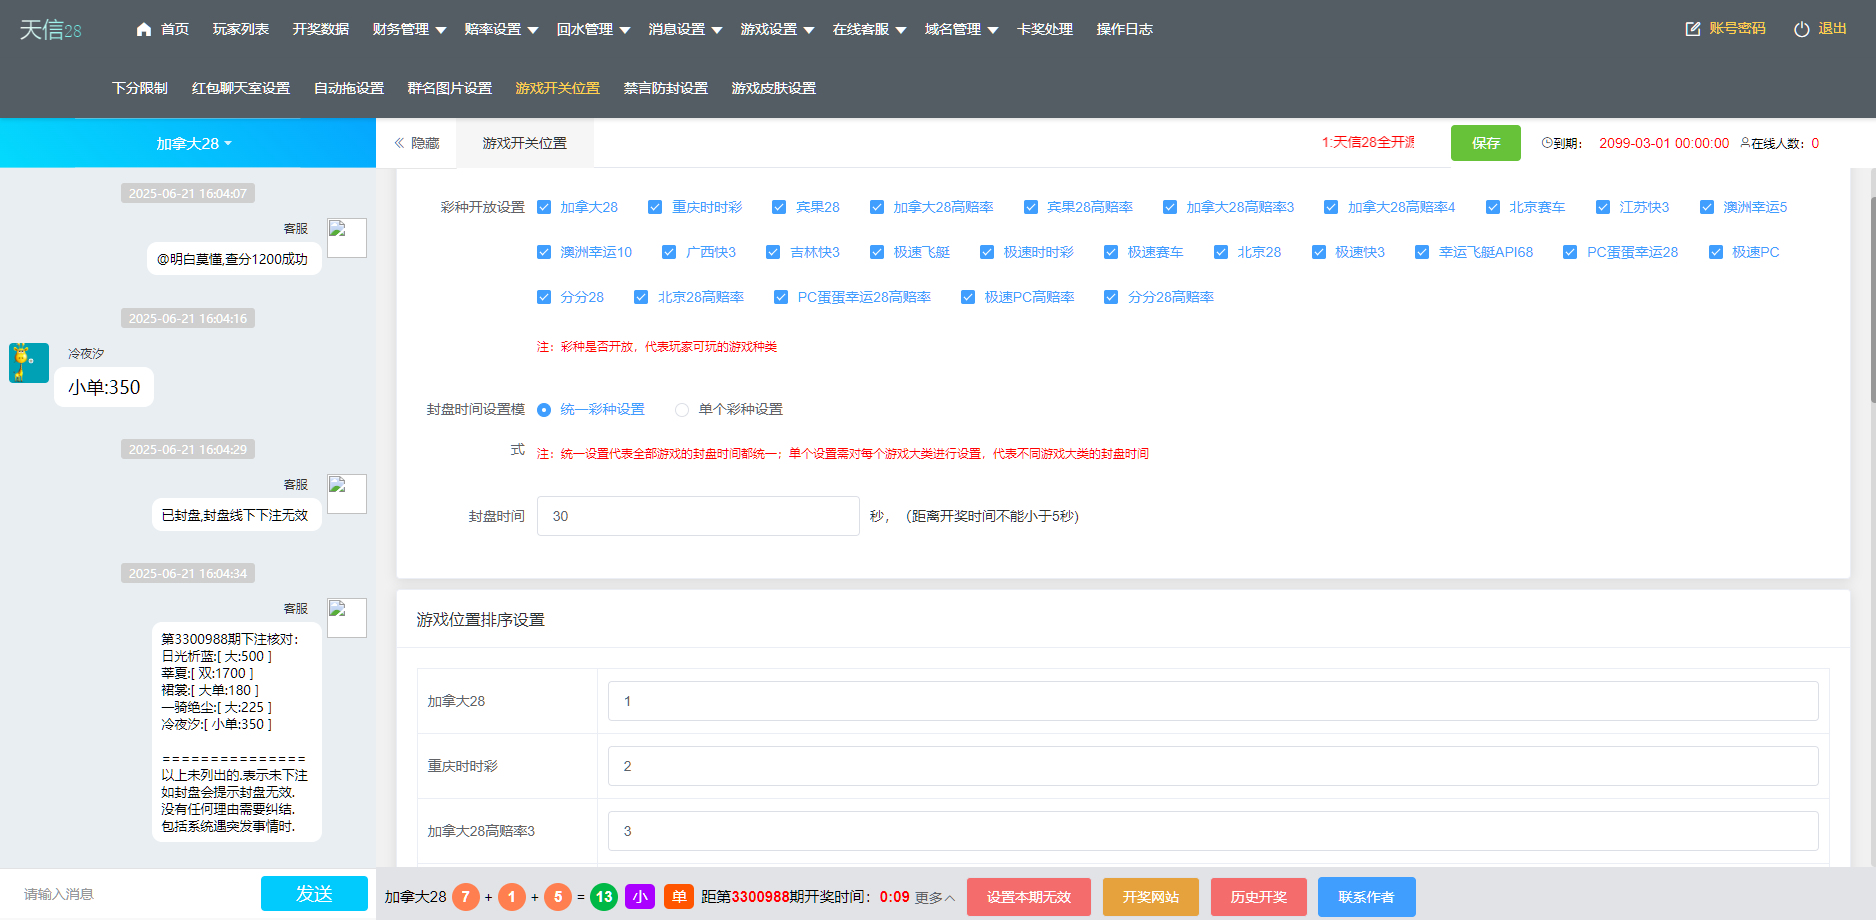Click the clock icon before 到期
Screen dimensions: 1876x920
tap(1545, 143)
